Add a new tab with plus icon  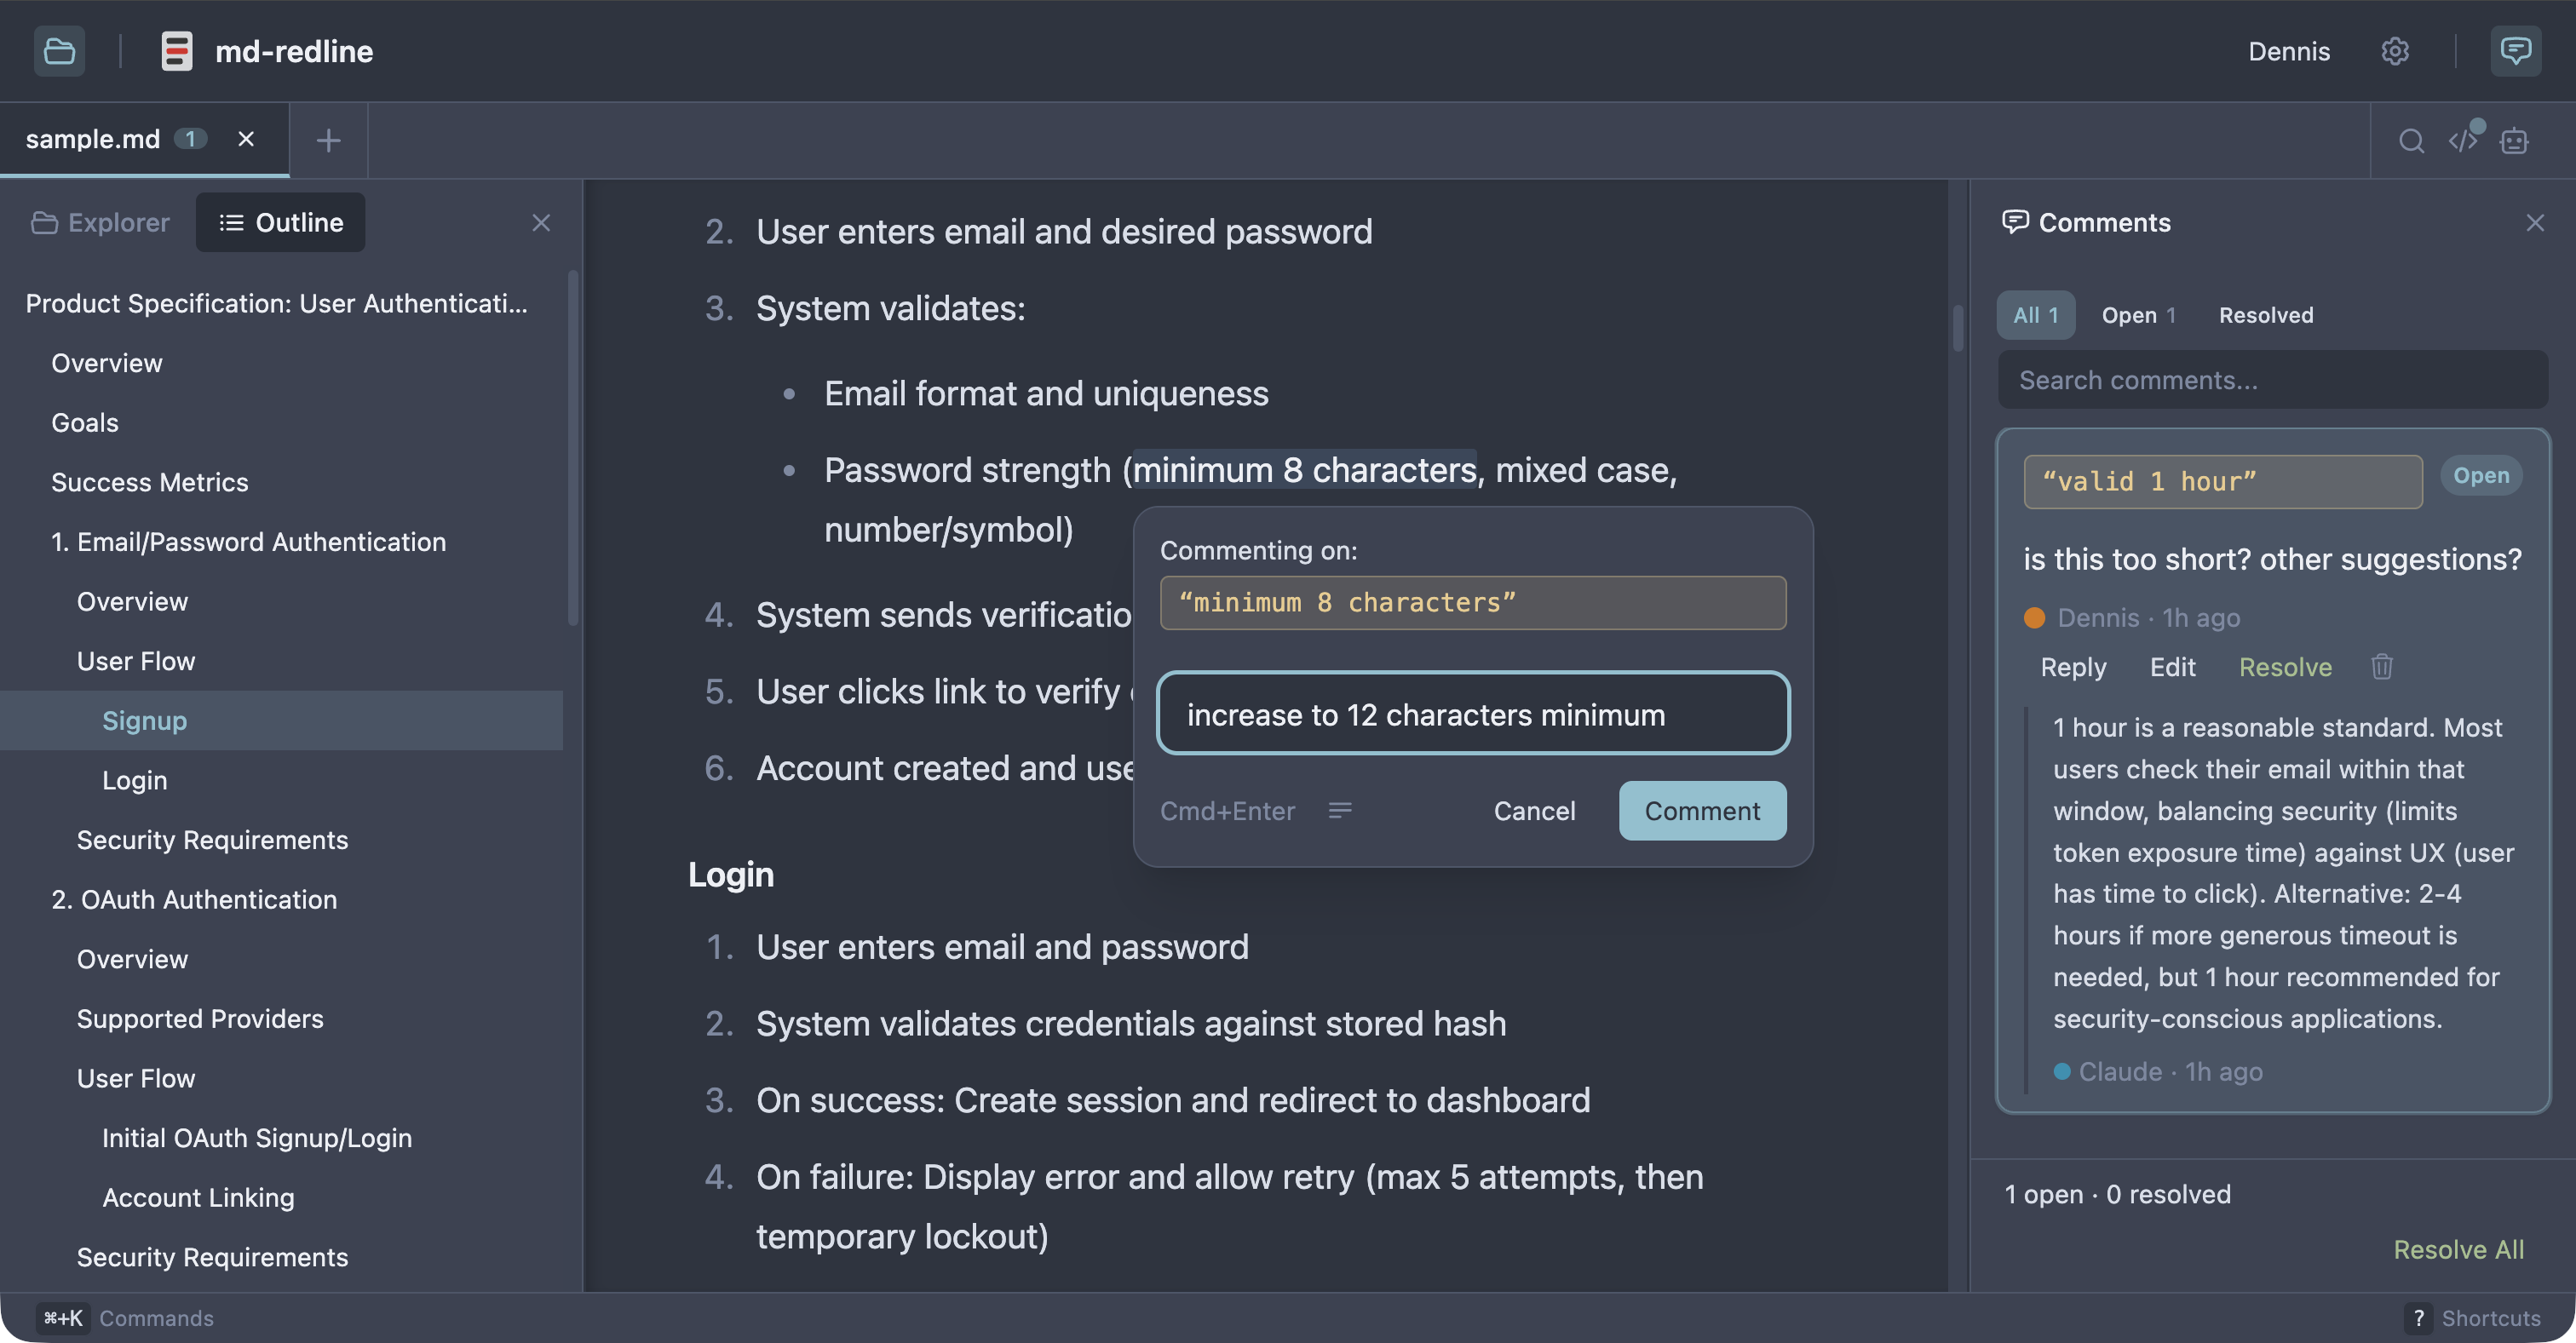(328, 141)
